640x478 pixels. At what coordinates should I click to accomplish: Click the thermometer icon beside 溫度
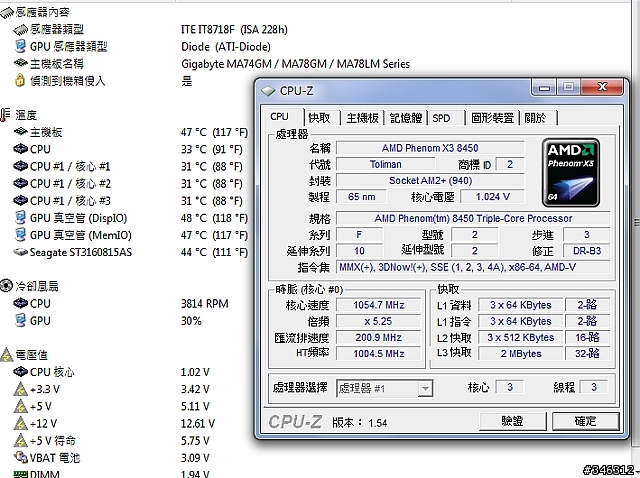[x=5, y=115]
